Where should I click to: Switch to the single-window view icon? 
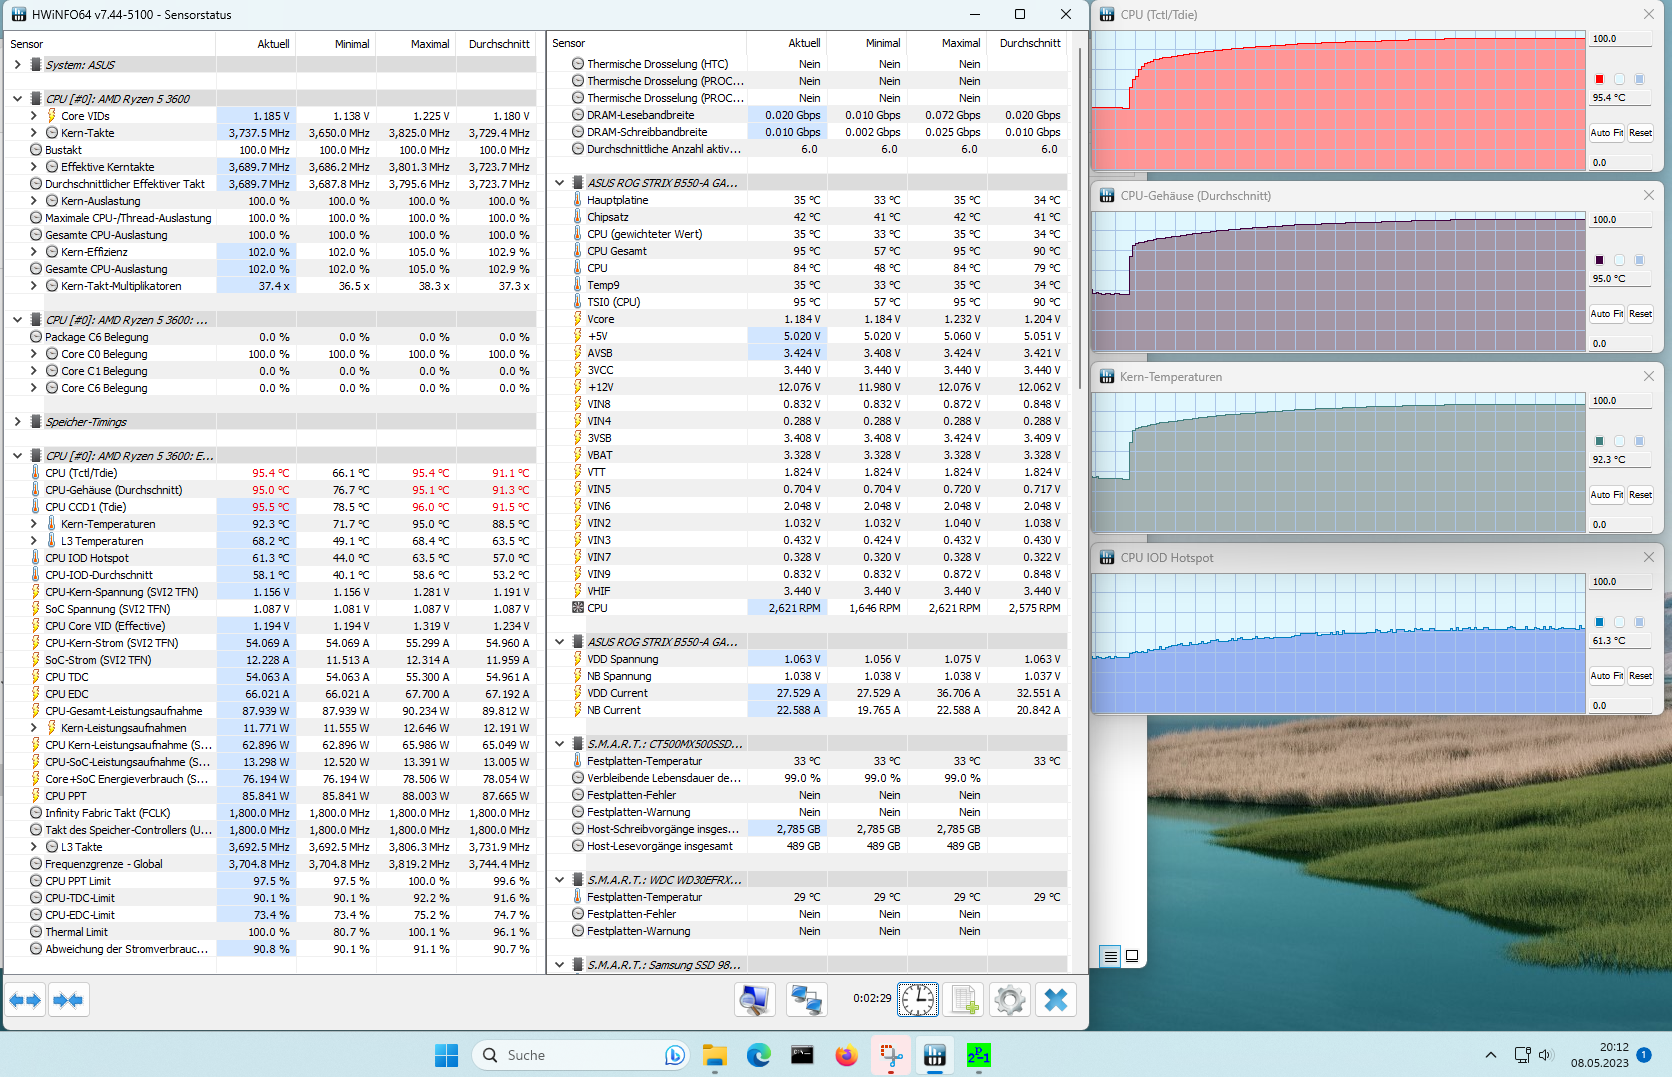(x=1132, y=956)
